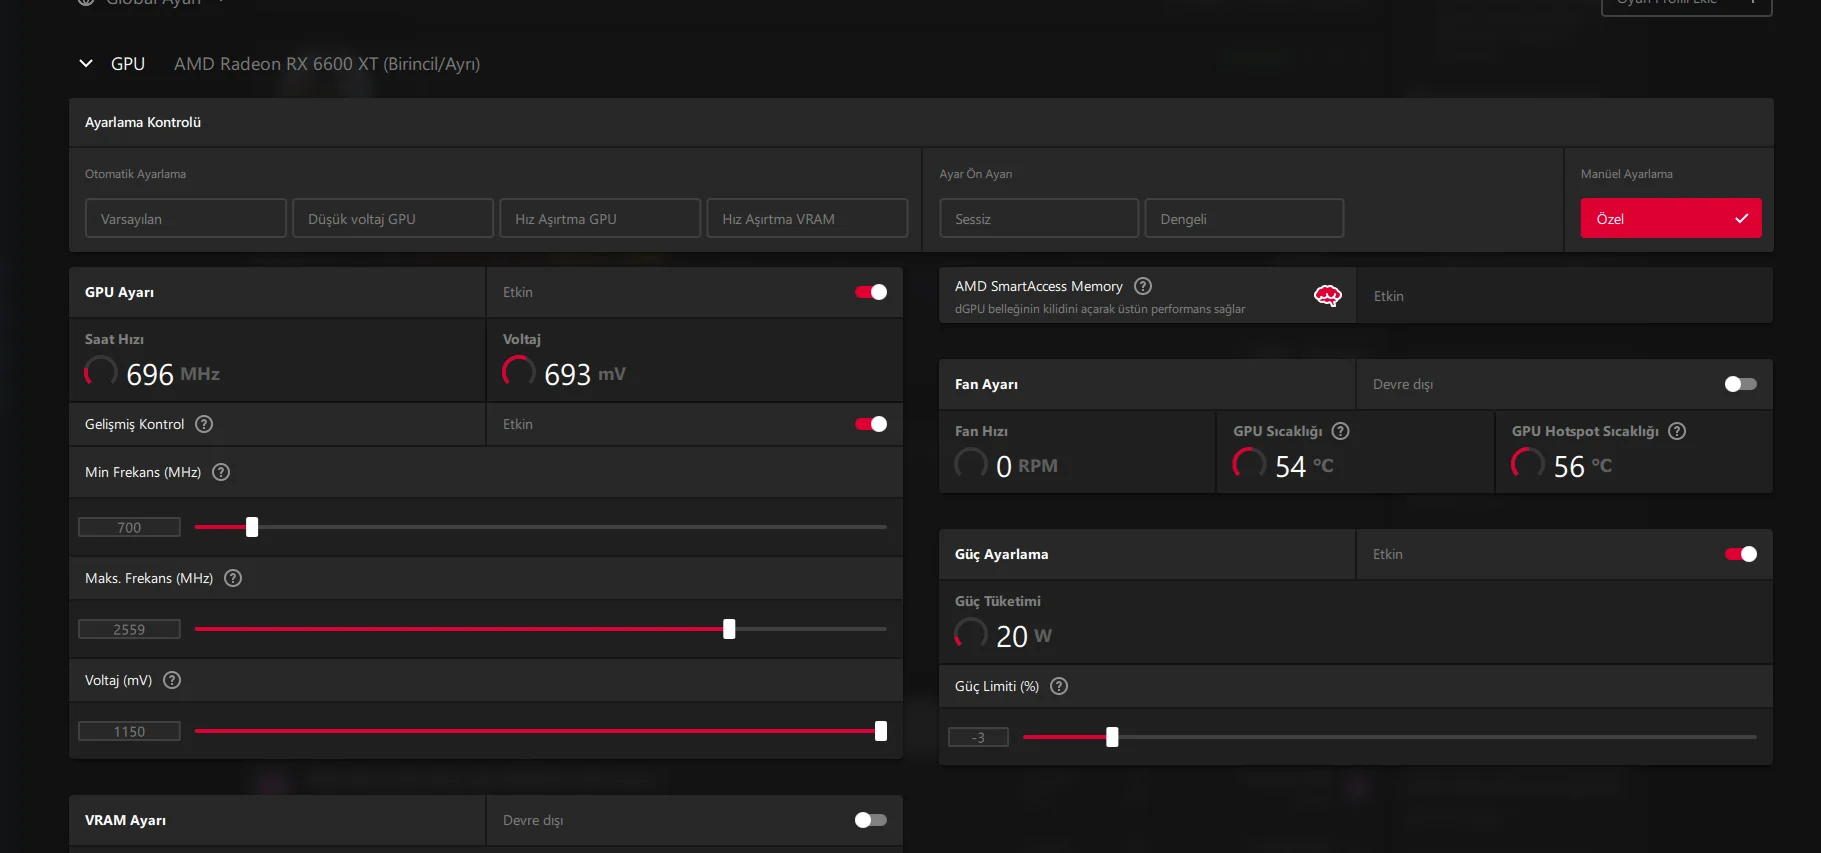The height and width of the screenshot is (853, 1821).
Task: Click the Ayar Ön Ayarı label
Action: coord(976,174)
